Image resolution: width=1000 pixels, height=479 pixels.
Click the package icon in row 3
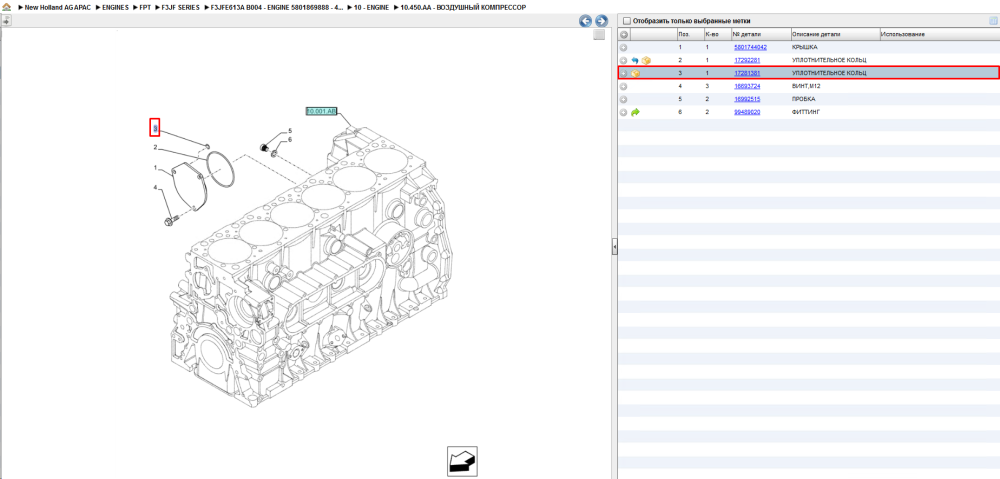click(x=635, y=73)
